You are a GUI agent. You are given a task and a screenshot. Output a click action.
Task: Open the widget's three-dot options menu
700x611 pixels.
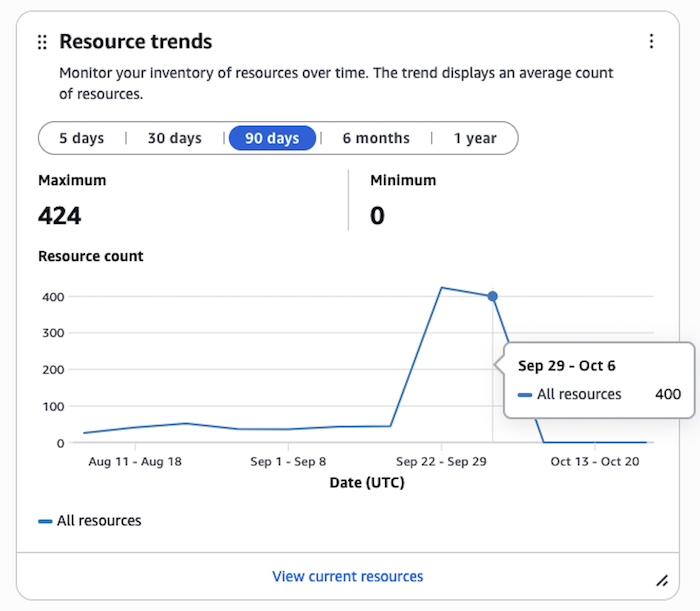[651, 41]
